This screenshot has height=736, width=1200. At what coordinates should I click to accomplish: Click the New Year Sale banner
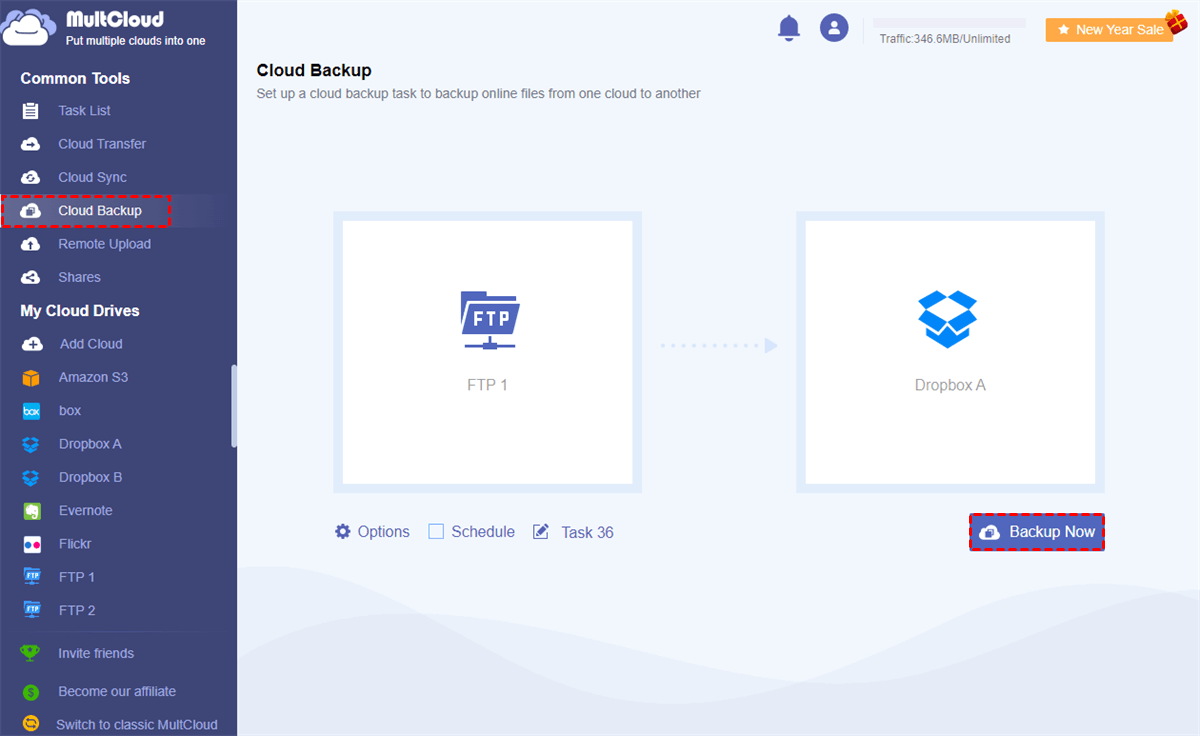pyautogui.click(x=1109, y=30)
